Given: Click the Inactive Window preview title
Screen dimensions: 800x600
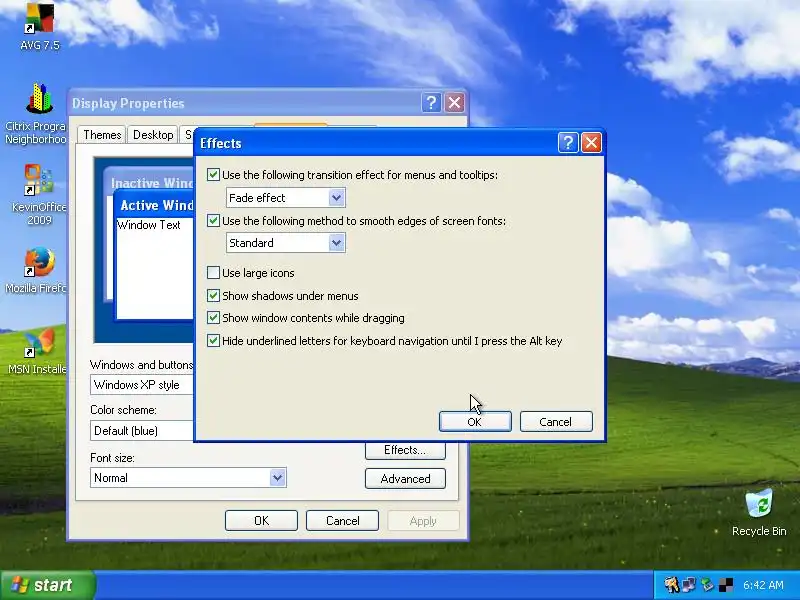Looking at the screenshot, I should tap(152, 183).
